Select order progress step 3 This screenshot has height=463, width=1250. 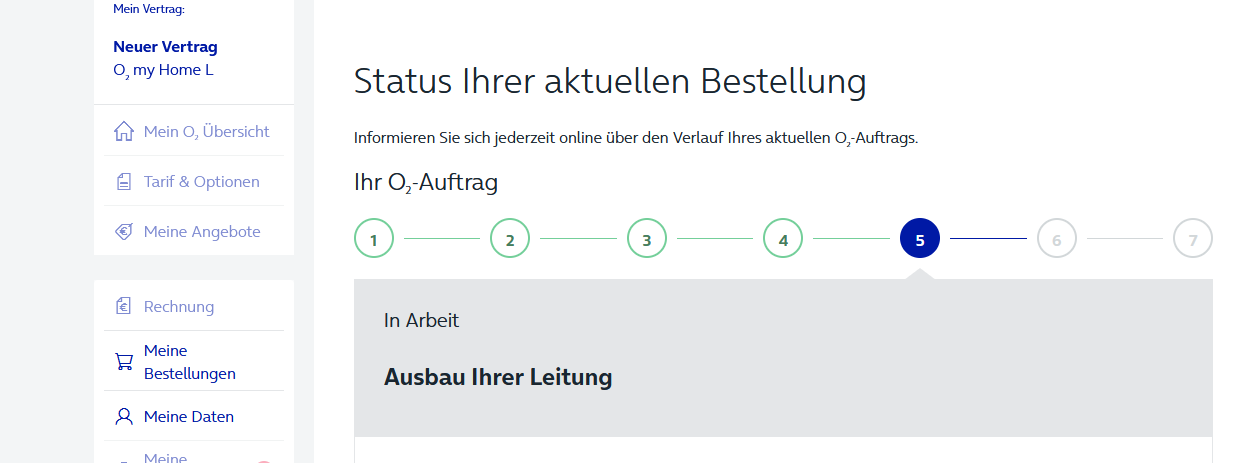coord(647,239)
